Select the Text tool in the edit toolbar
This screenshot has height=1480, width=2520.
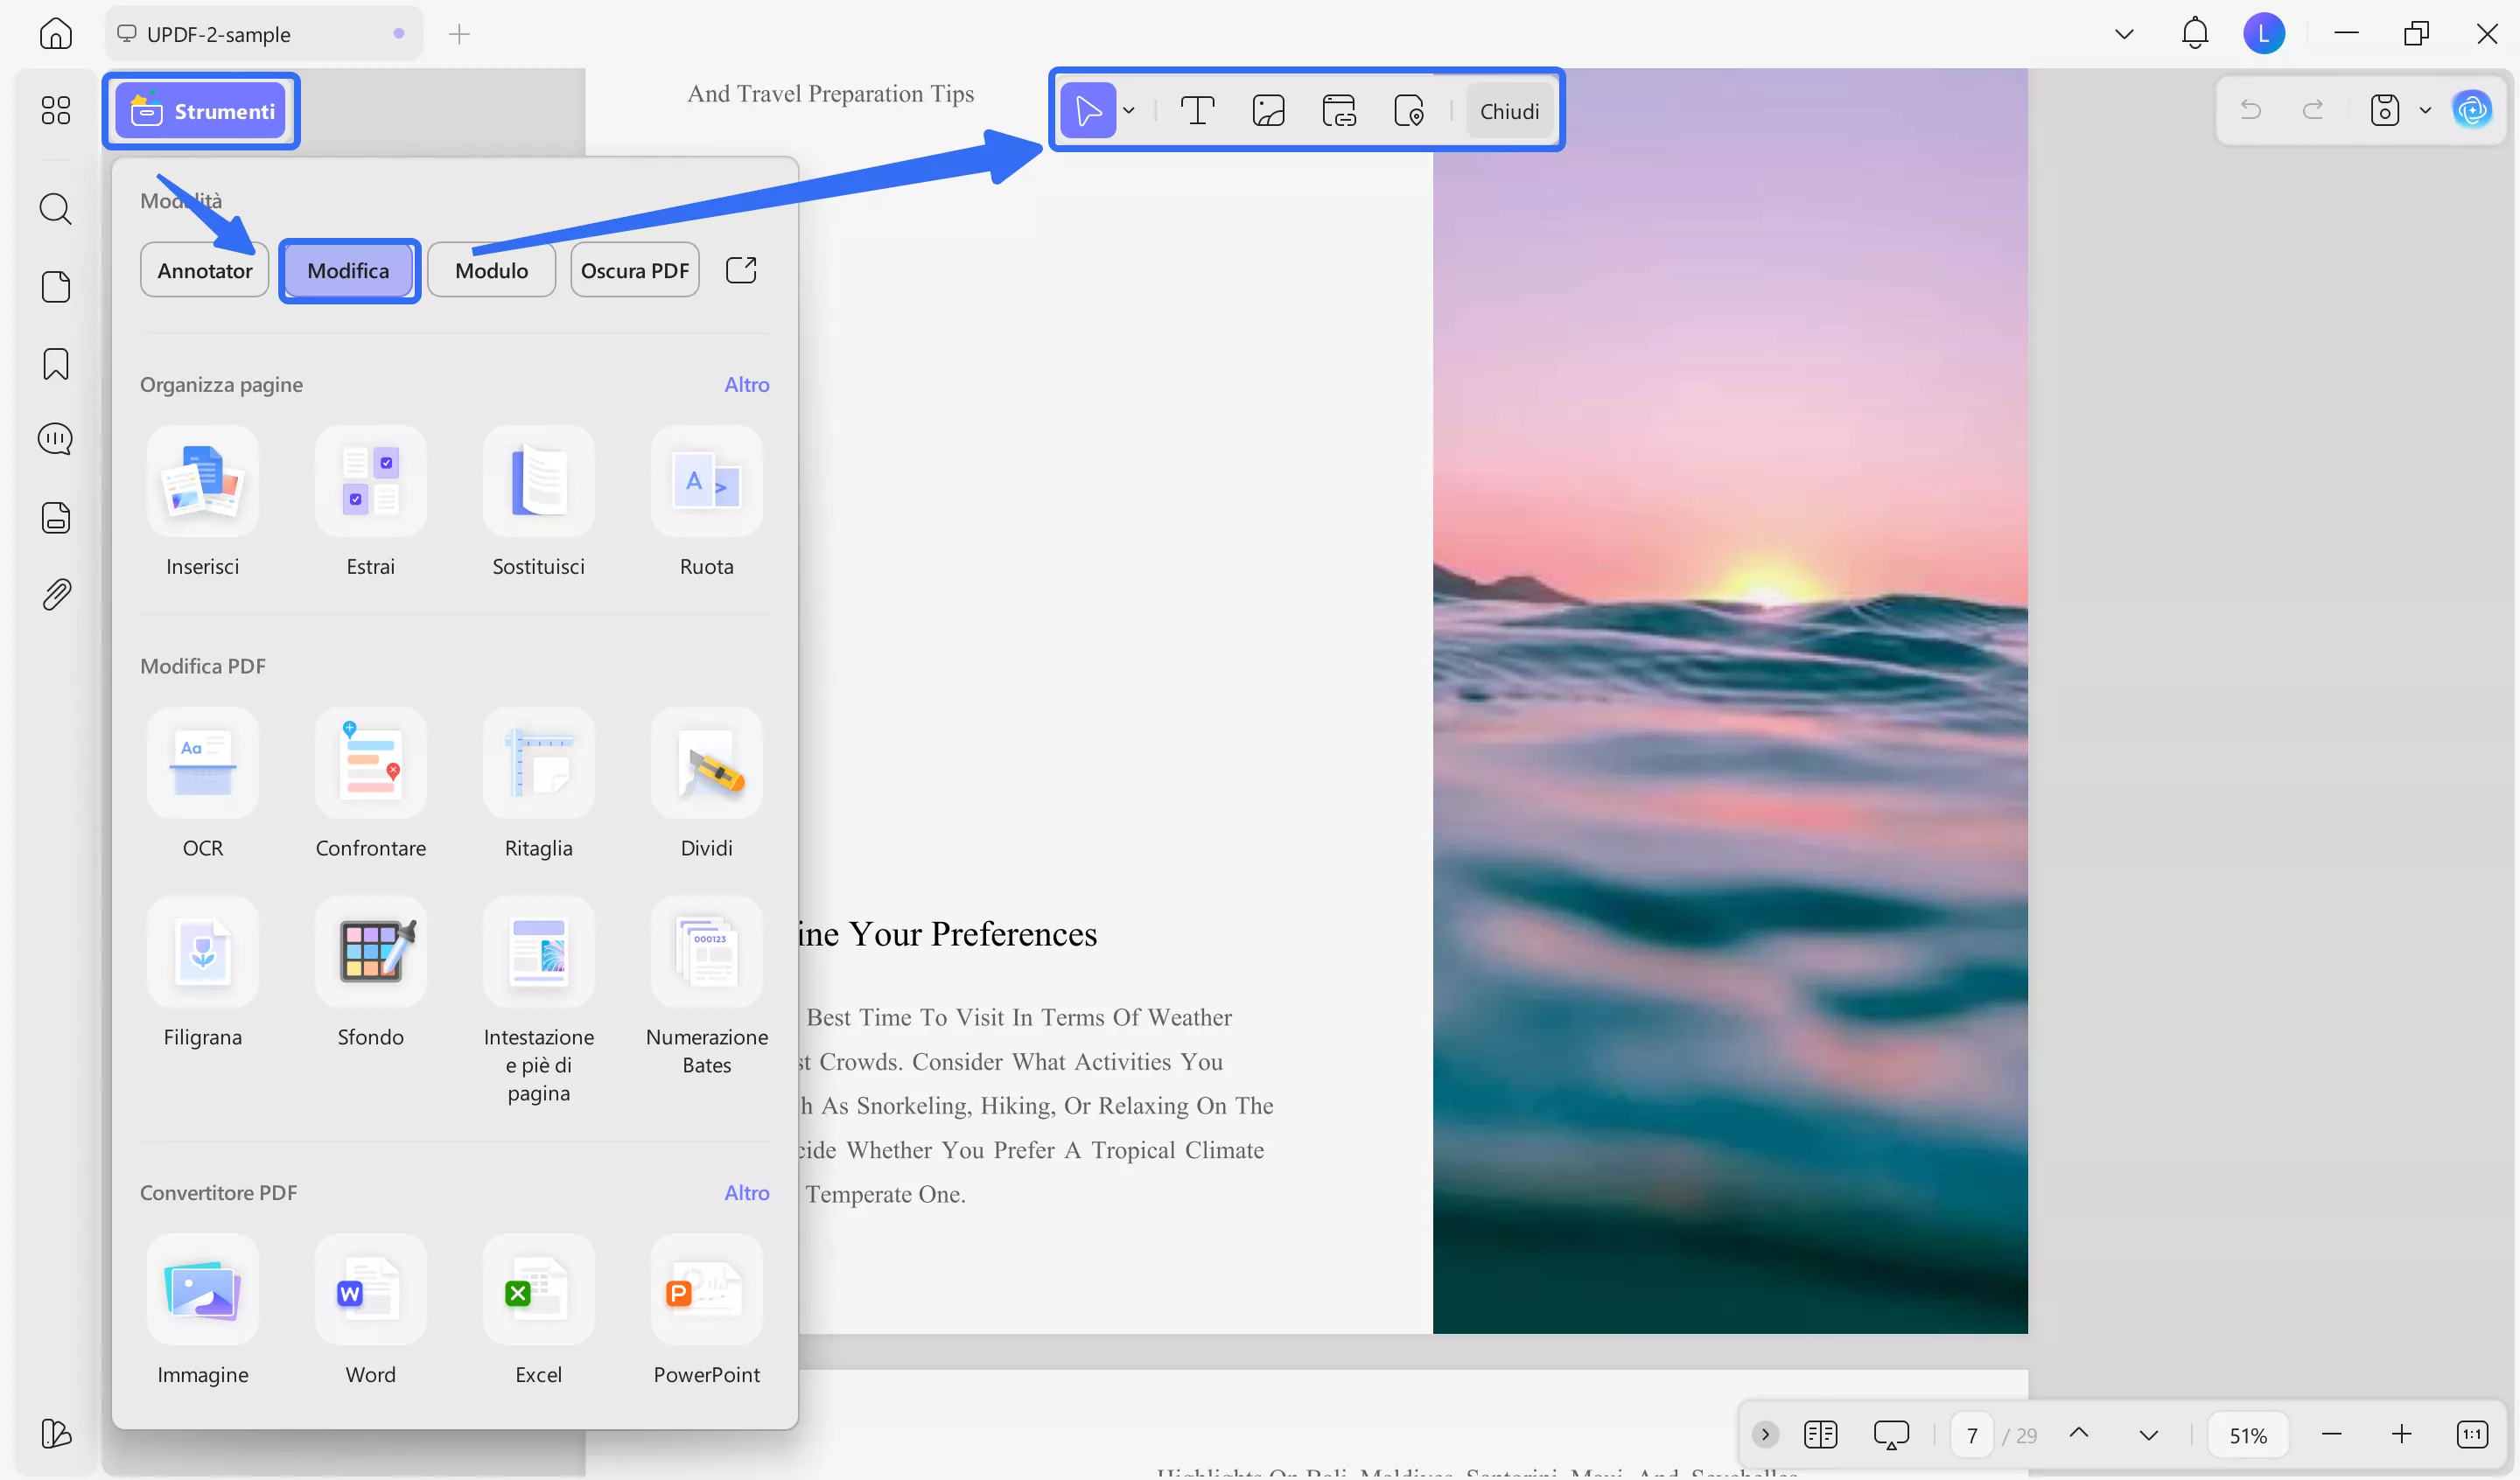click(1197, 110)
